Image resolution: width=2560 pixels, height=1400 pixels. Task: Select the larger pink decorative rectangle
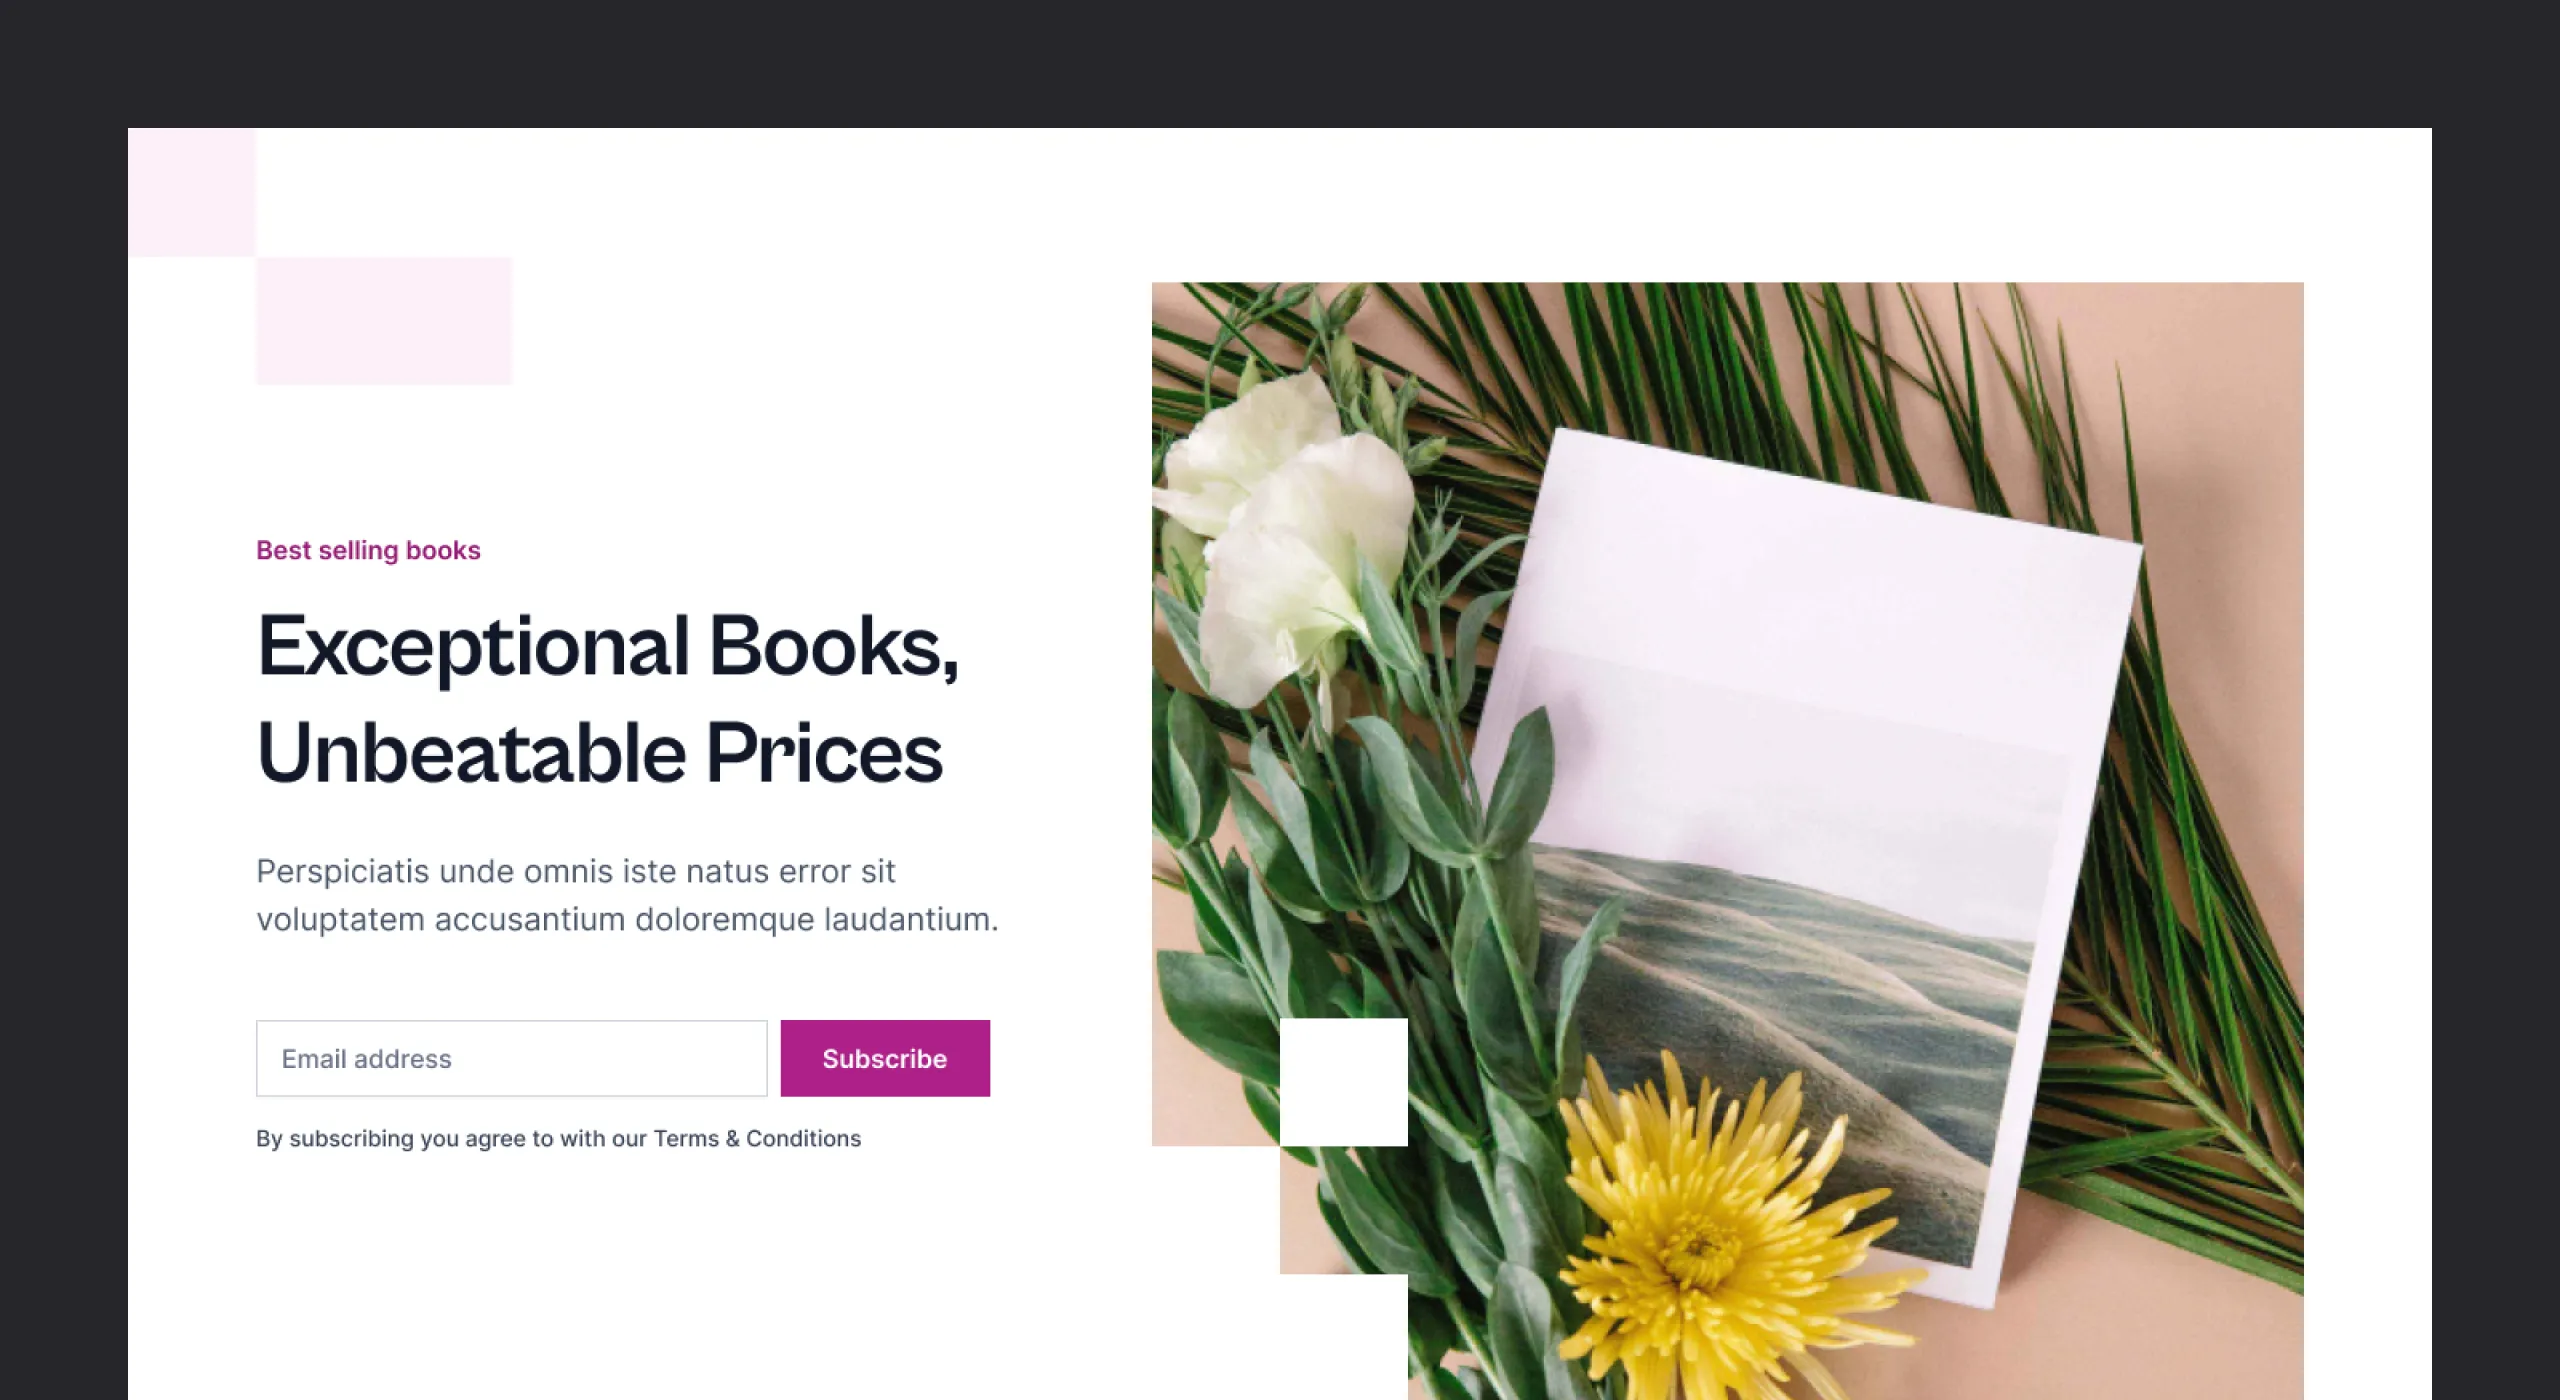[x=384, y=320]
